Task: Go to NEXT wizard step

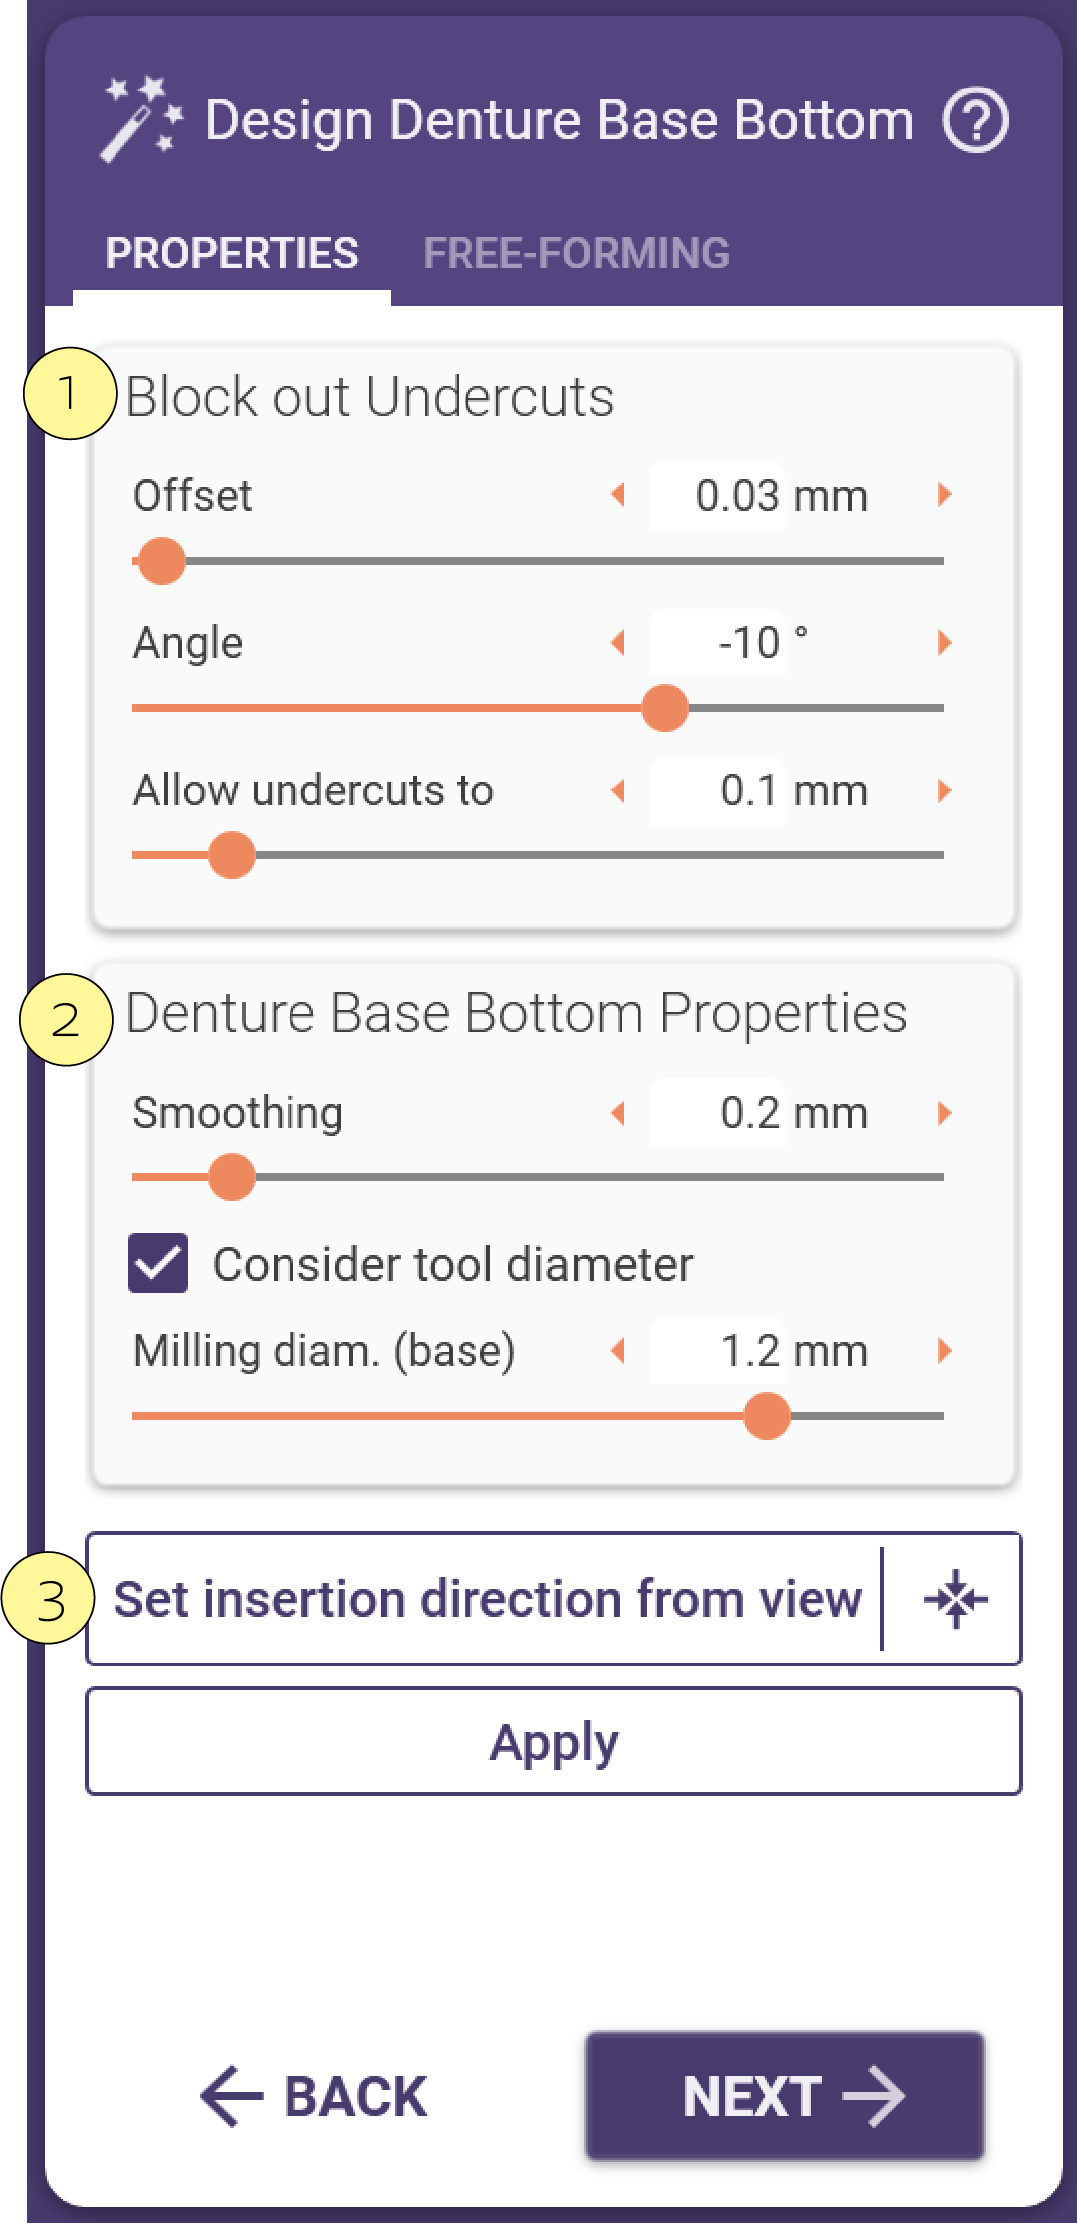Action: tap(785, 2096)
